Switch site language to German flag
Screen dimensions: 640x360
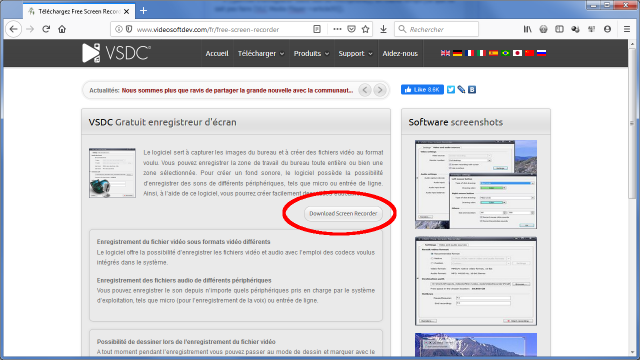pyautogui.click(x=458, y=53)
